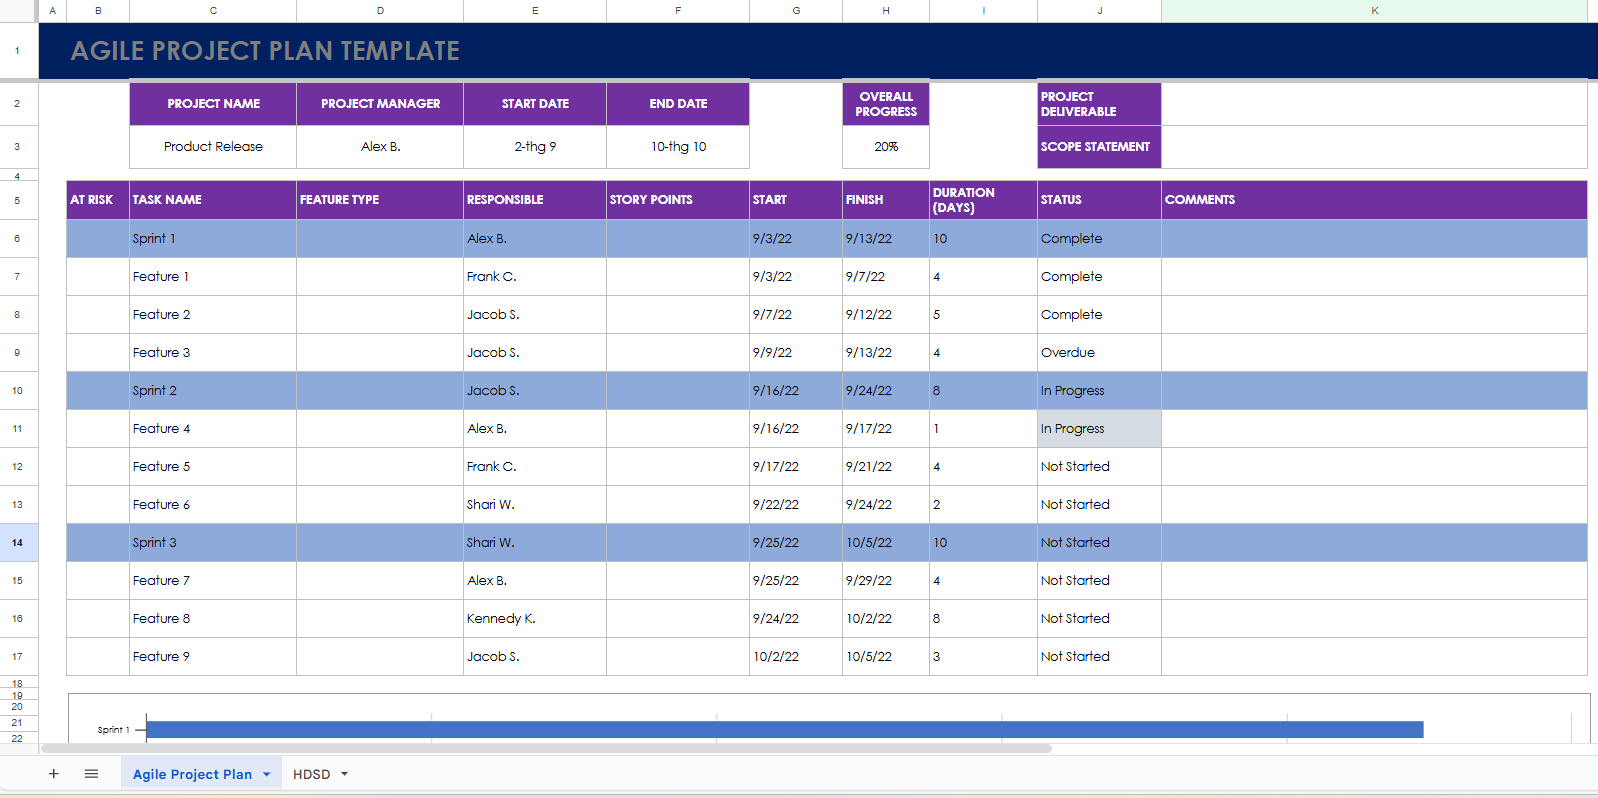Click the In Progress status for Feature 4
The image size is (1598, 798).
coord(1098,429)
